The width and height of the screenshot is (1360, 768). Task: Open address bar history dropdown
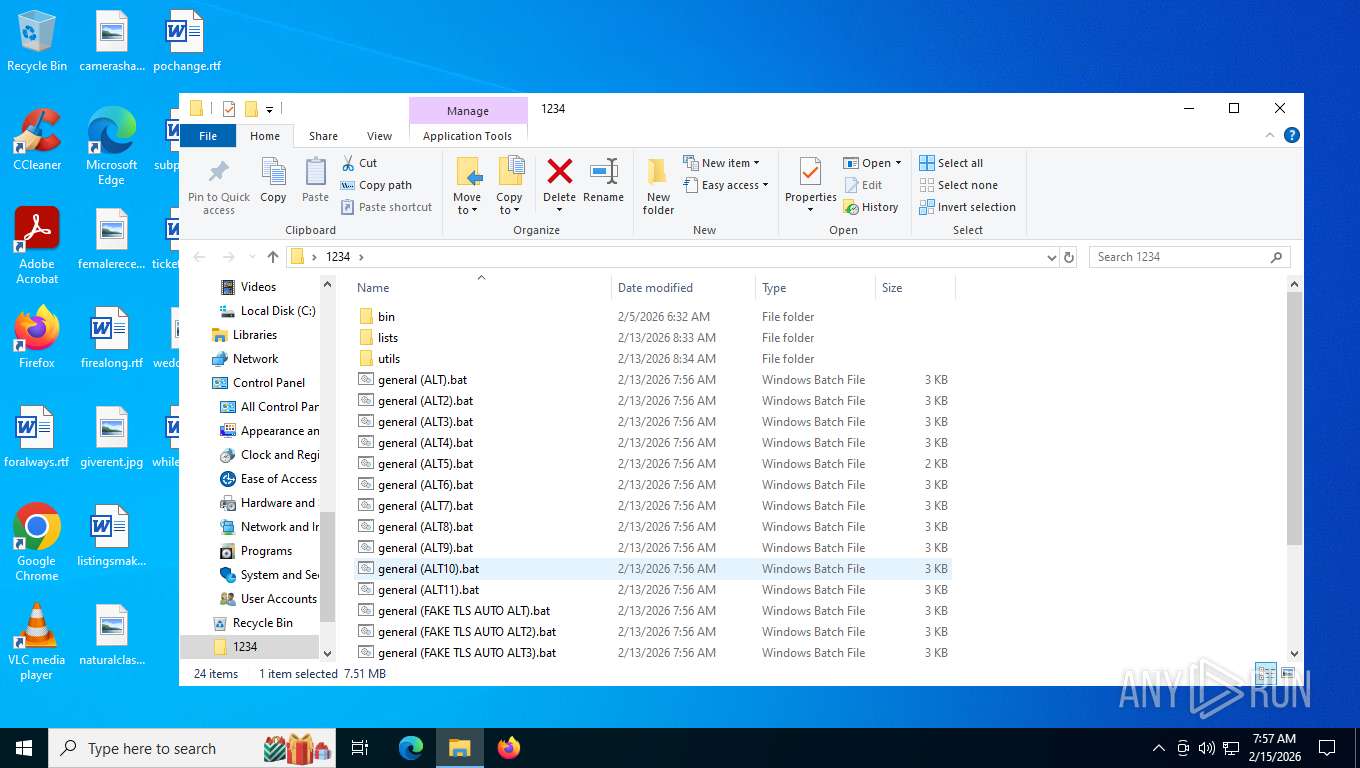point(1051,257)
